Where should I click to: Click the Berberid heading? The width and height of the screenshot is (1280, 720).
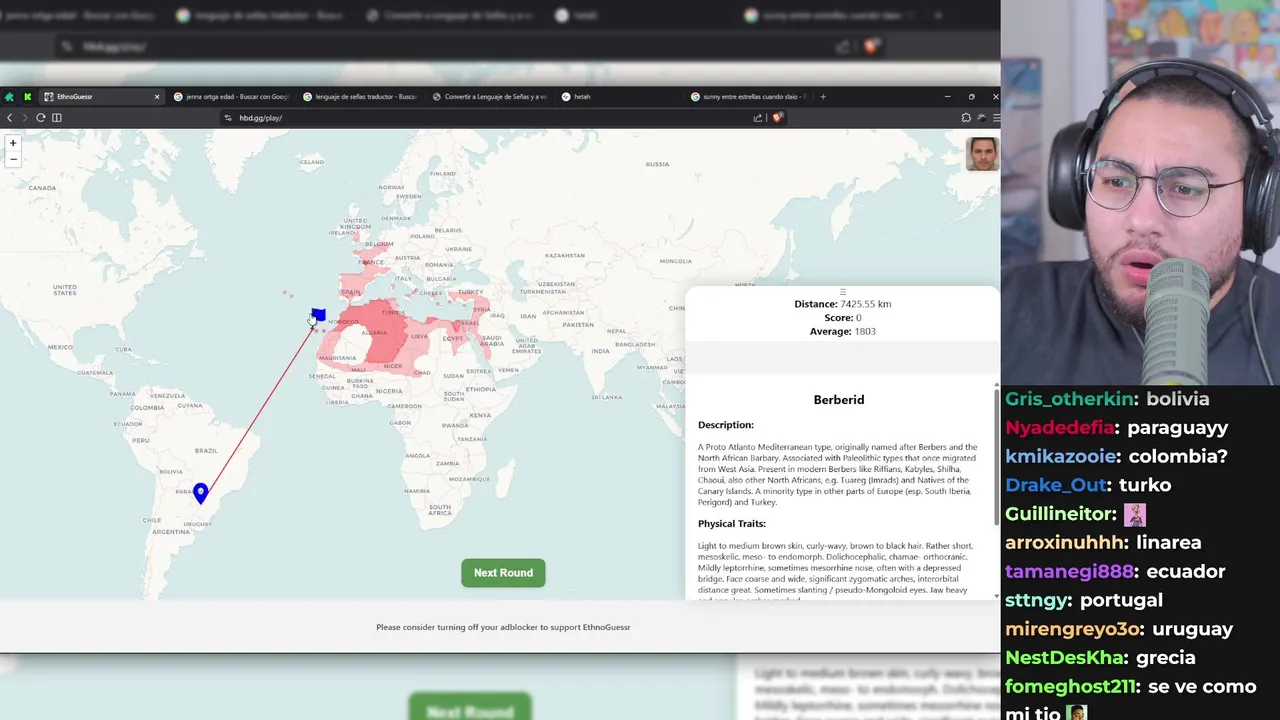839,400
